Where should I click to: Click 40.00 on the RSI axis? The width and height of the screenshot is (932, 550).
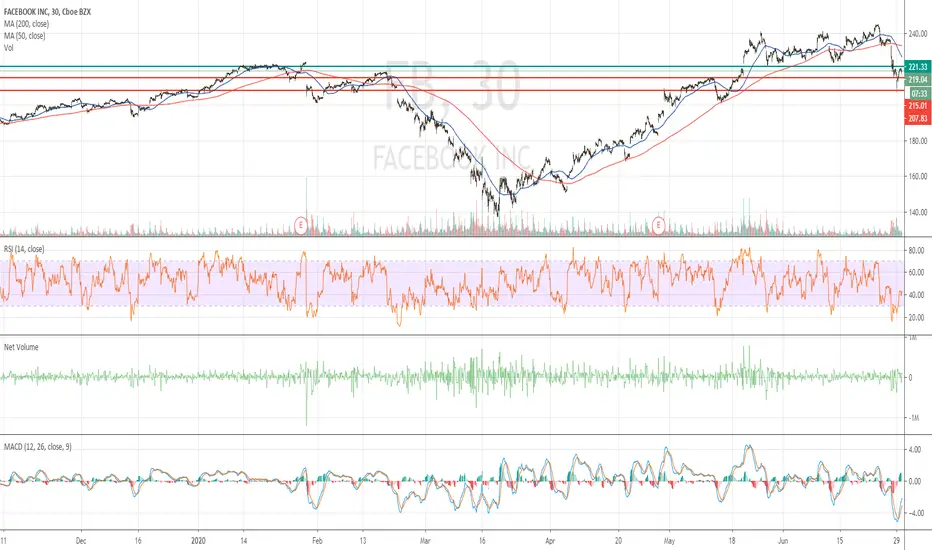pyautogui.click(x=916, y=296)
